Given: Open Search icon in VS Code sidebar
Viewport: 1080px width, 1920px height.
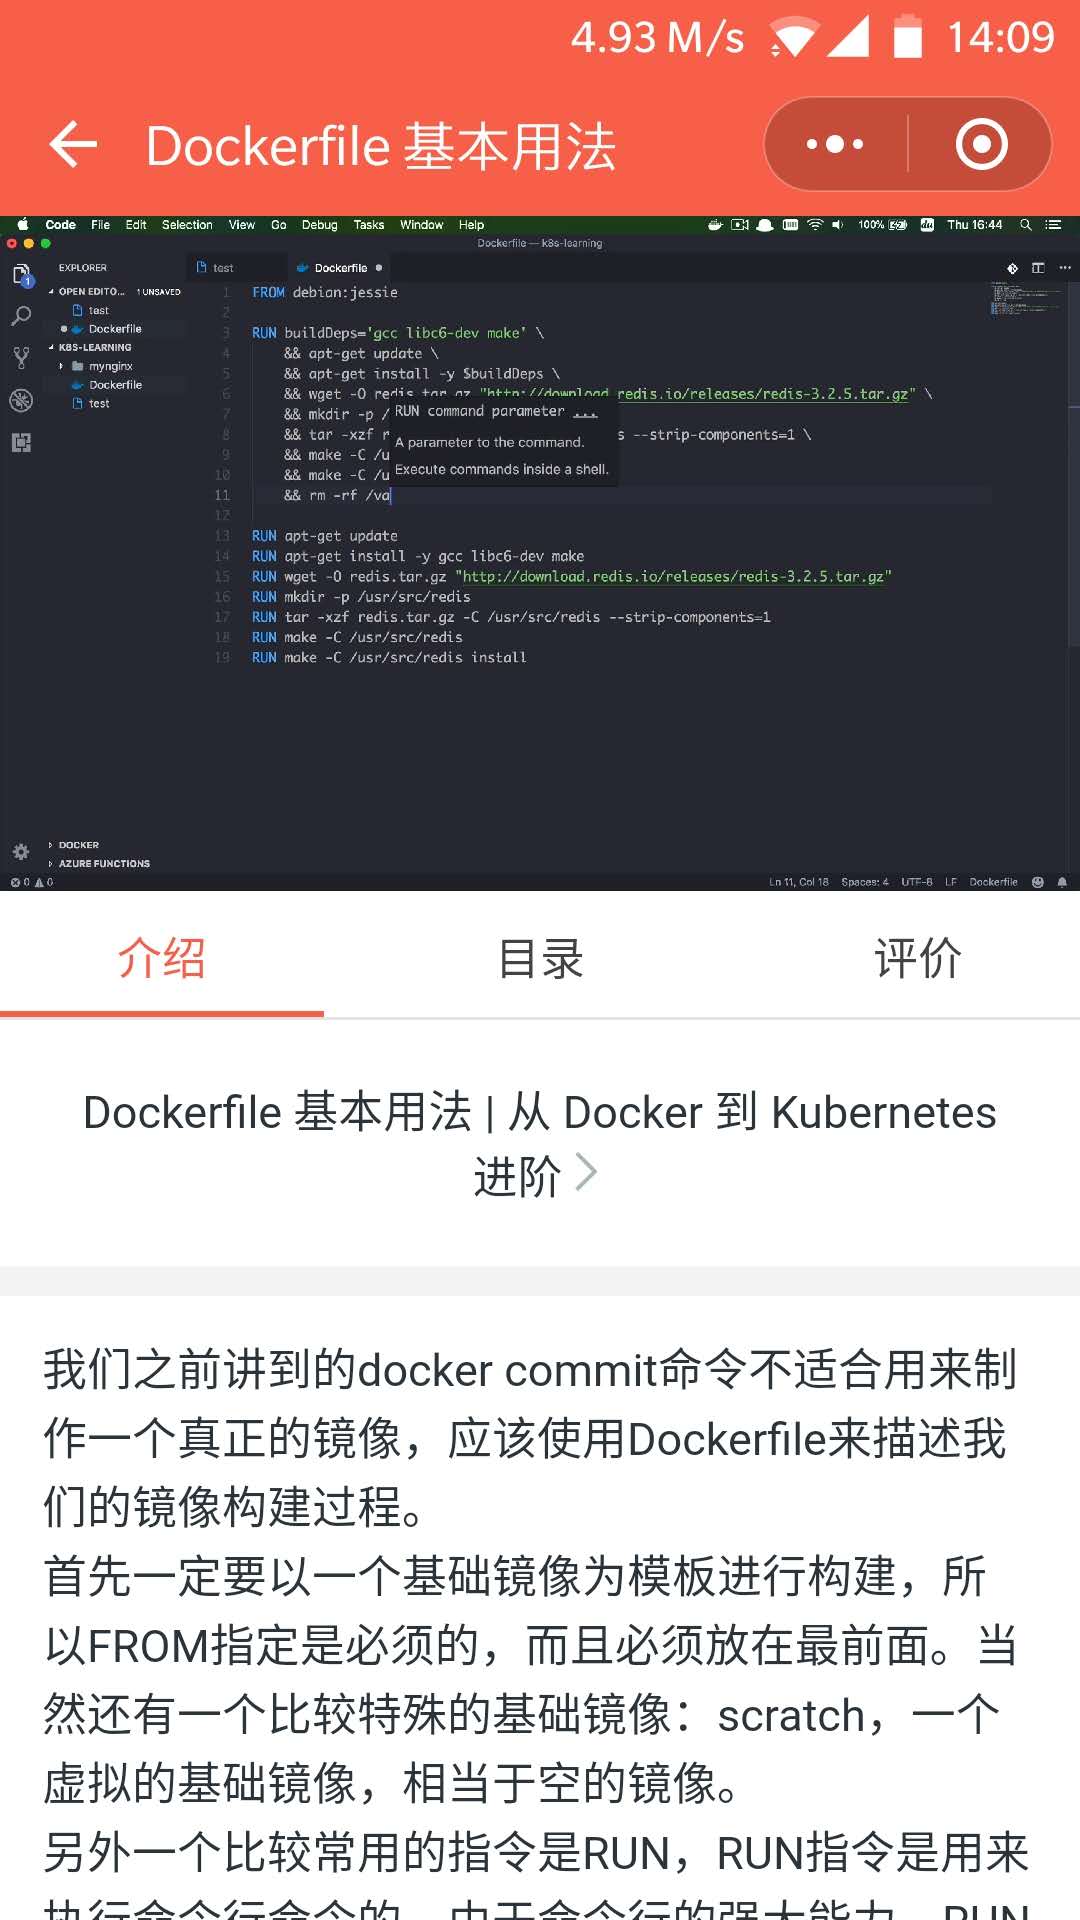Looking at the screenshot, I should pyautogui.click(x=21, y=317).
